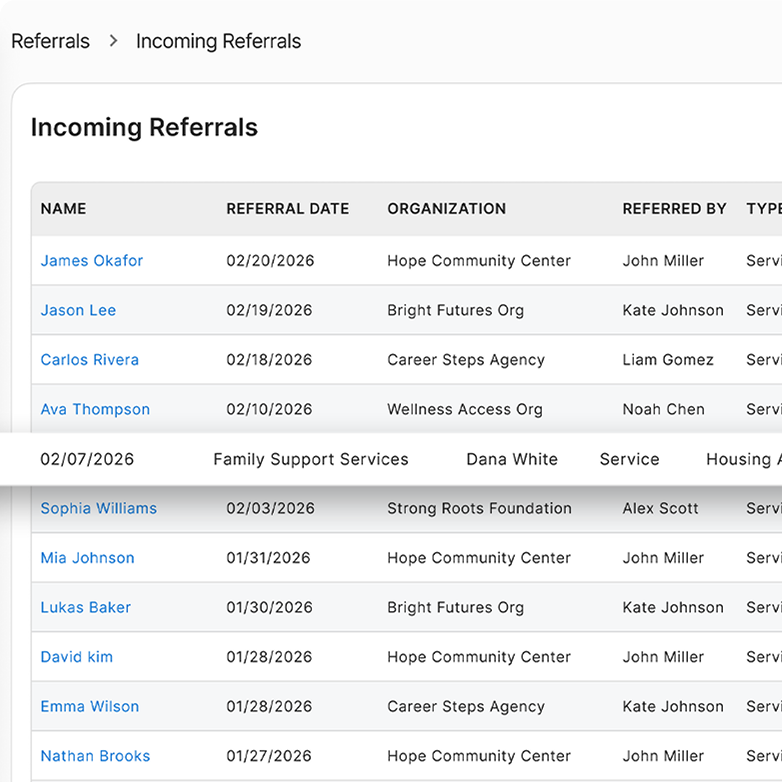Select Emma Wilson's name link
This screenshot has width=782, height=782.
click(x=89, y=706)
